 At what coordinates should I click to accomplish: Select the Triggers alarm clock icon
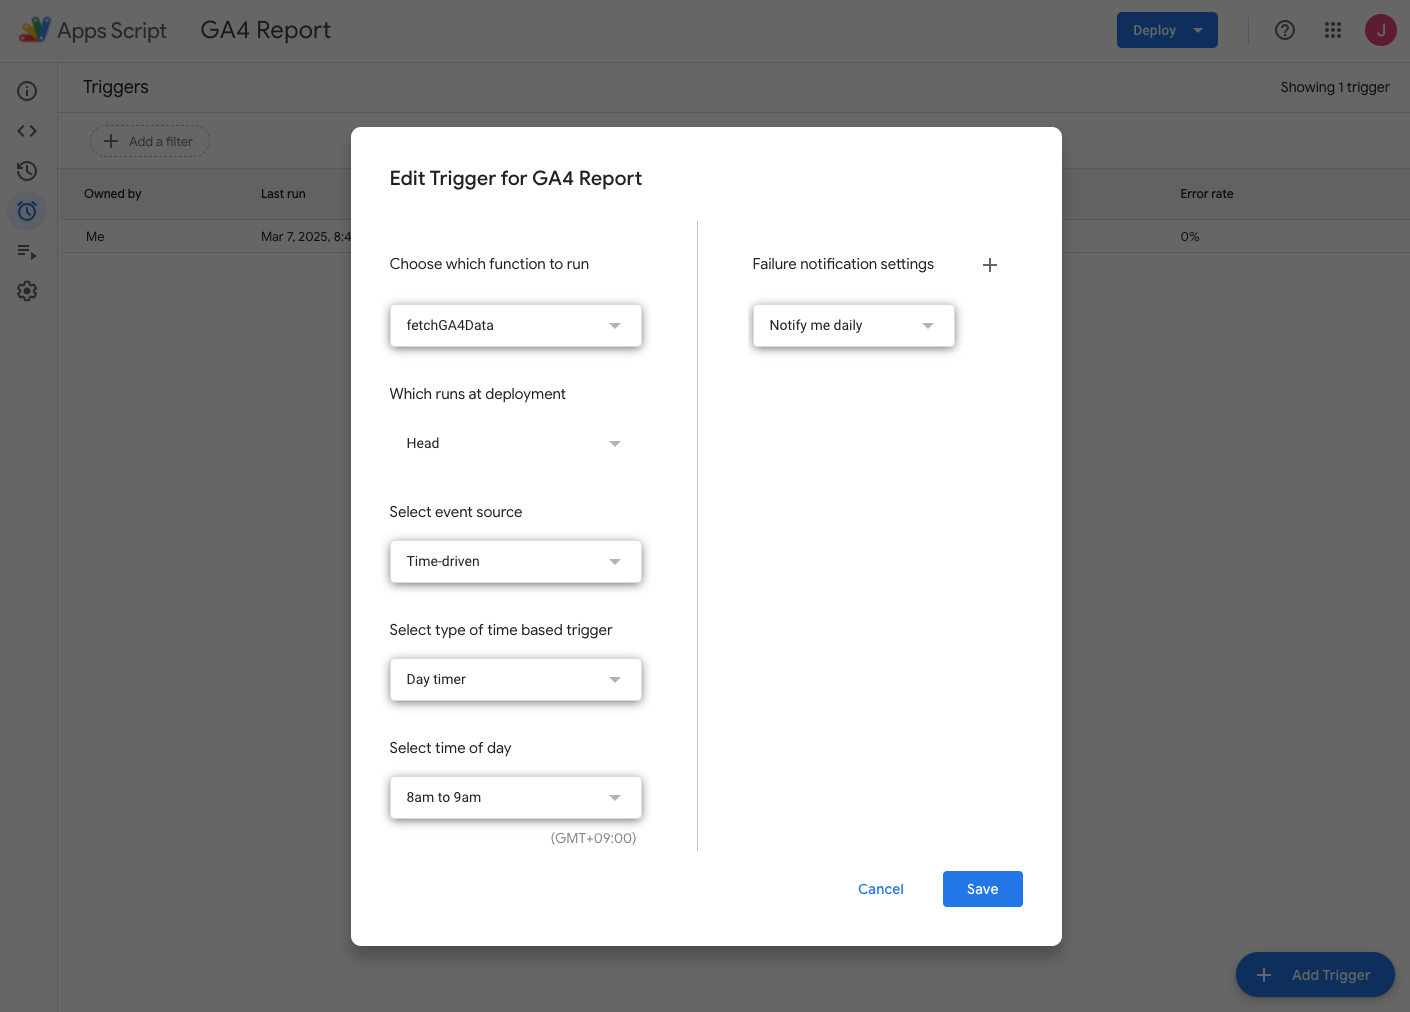click(27, 211)
